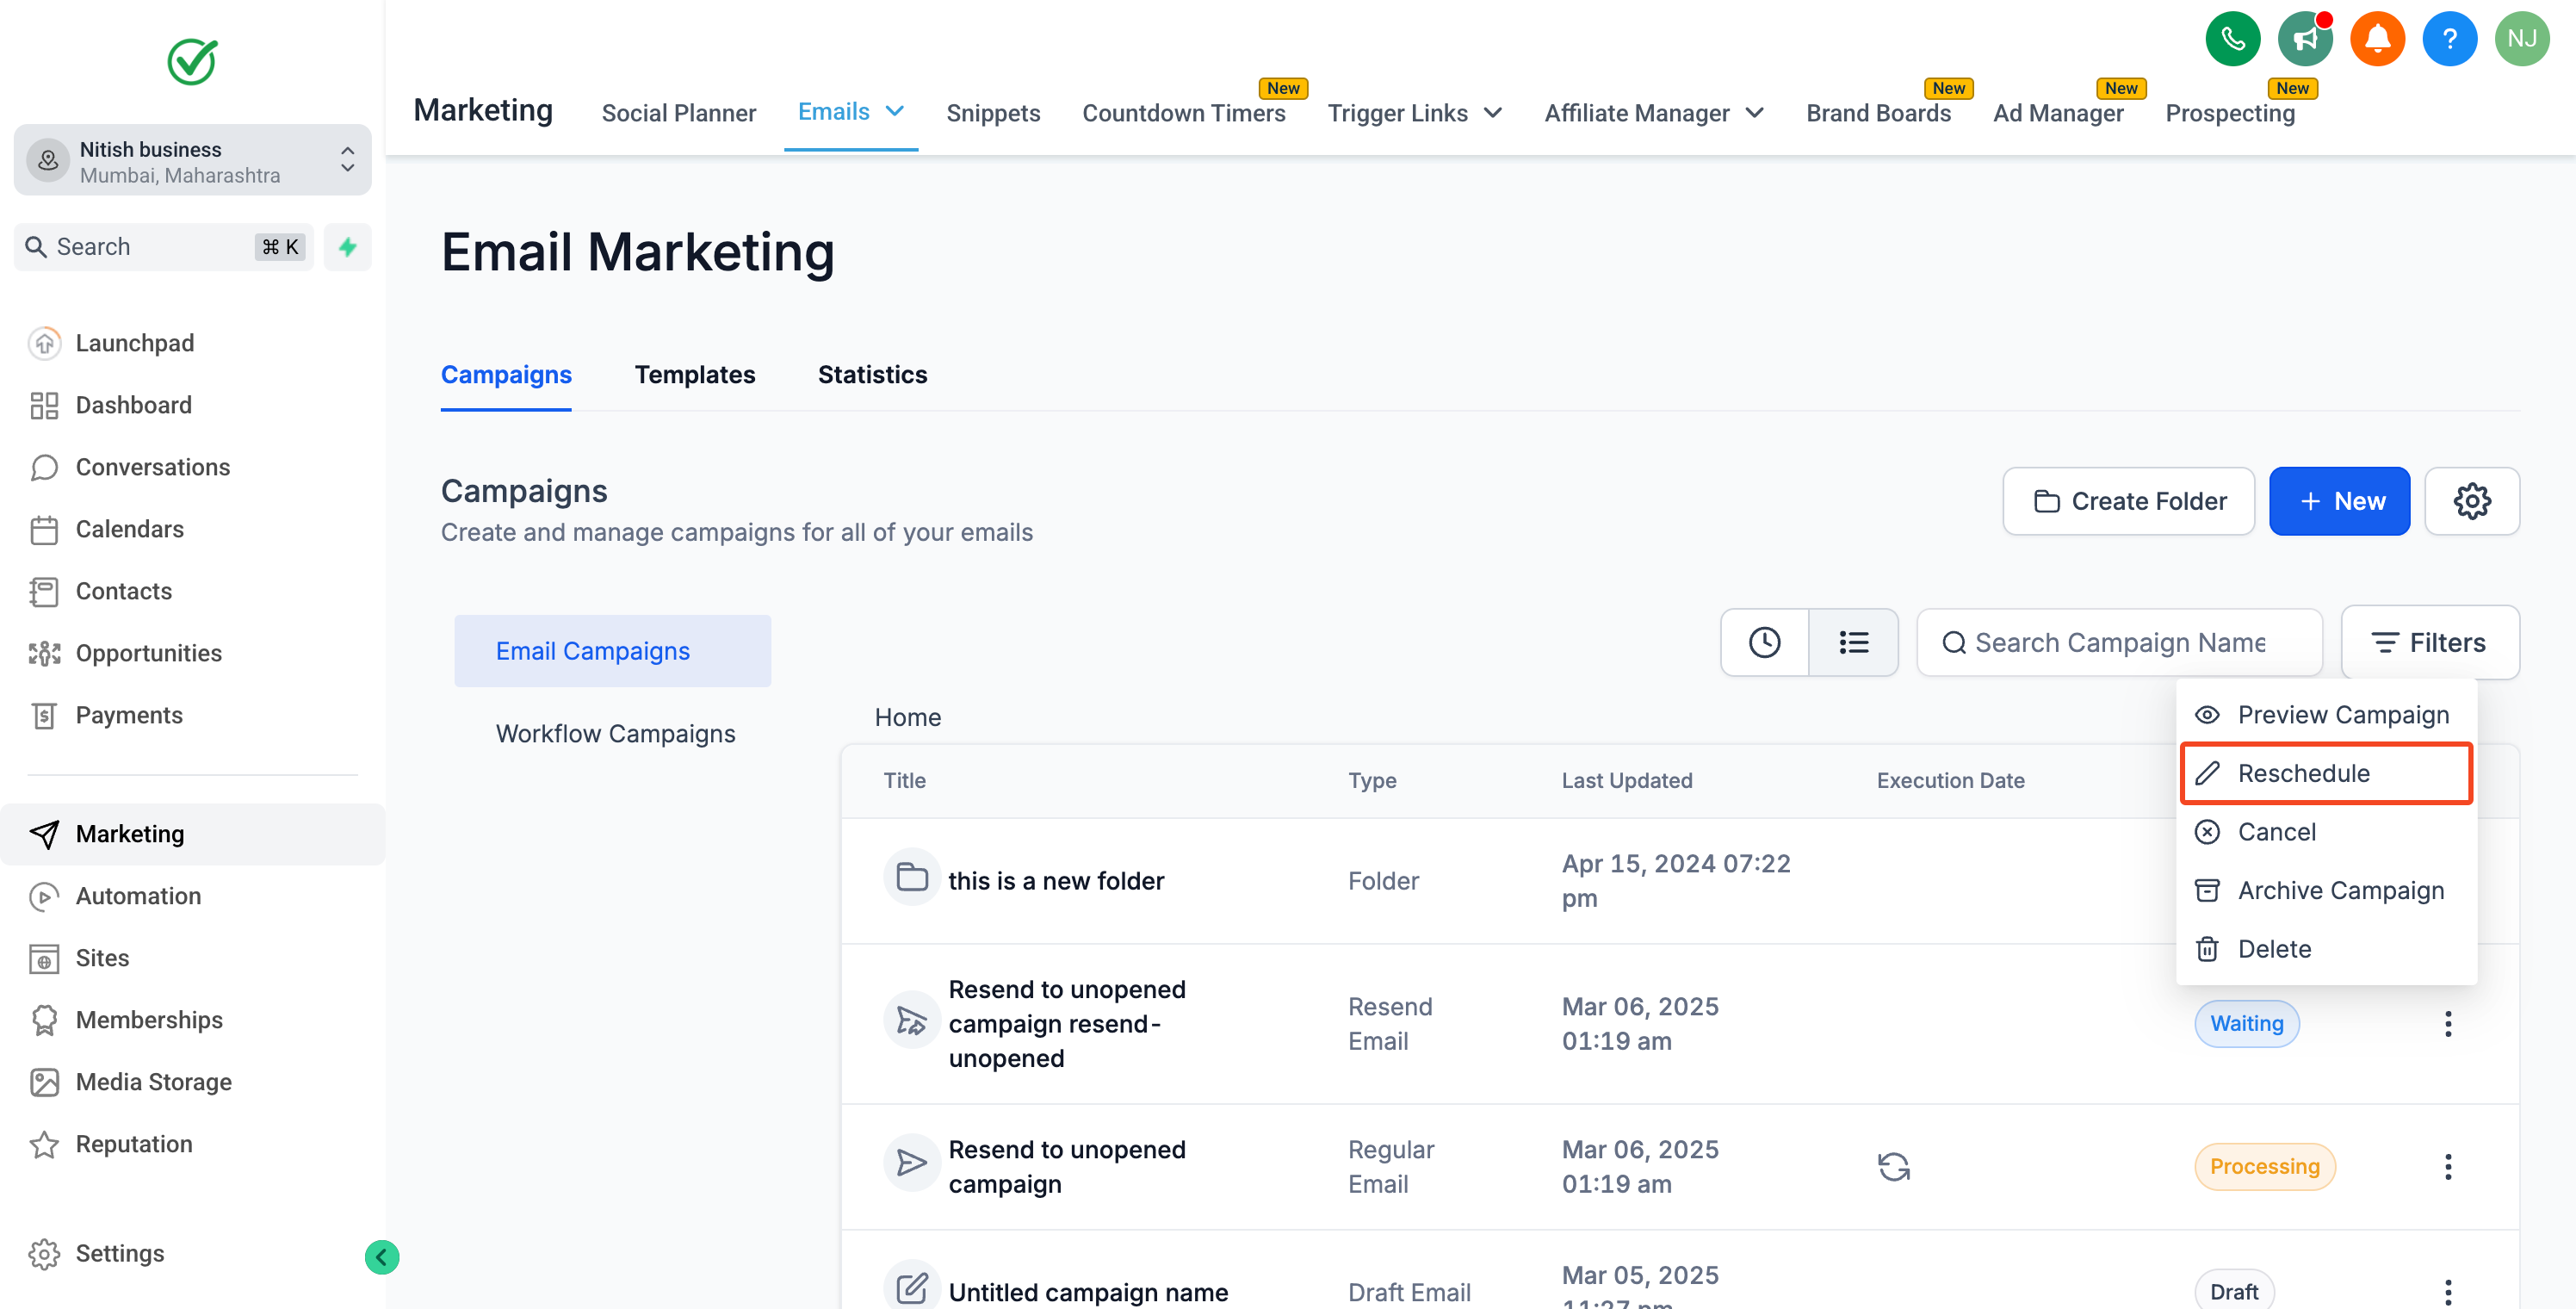The width and height of the screenshot is (2576, 1309).
Task: Click the Create Folder button
Action: tap(2128, 501)
